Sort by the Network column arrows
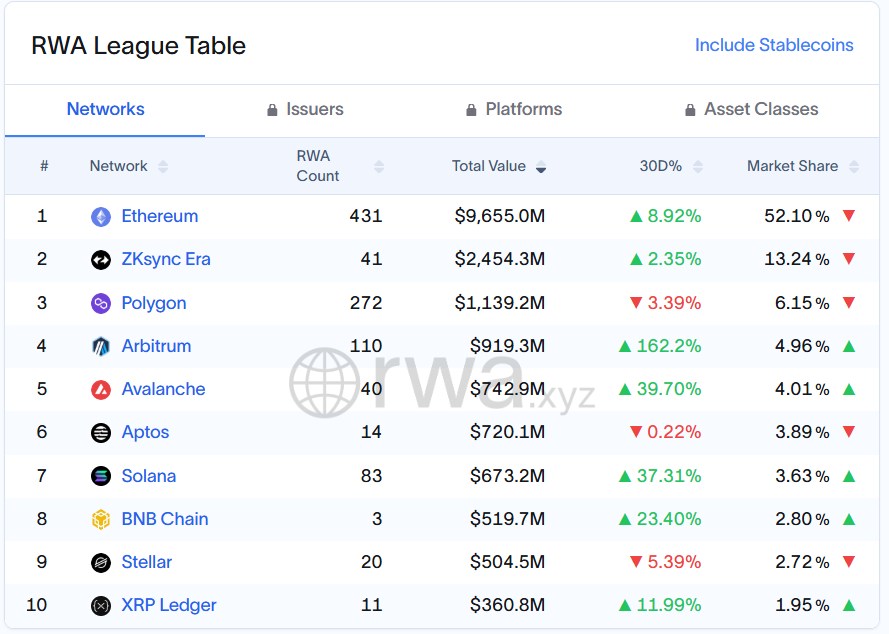This screenshot has width=889, height=634. (163, 167)
